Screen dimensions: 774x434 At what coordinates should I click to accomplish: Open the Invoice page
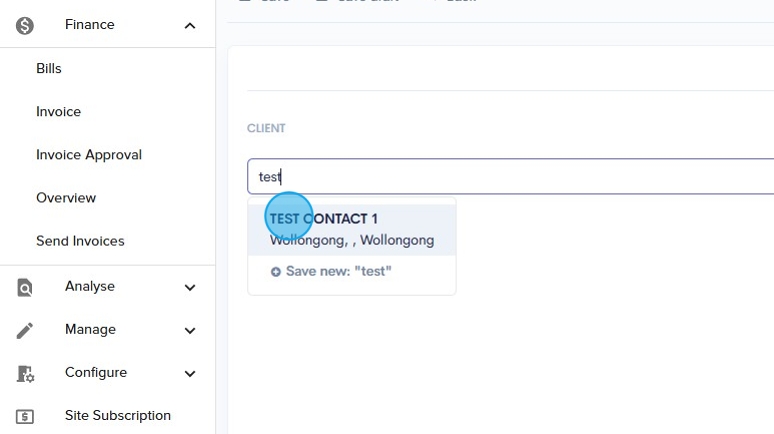point(58,112)
